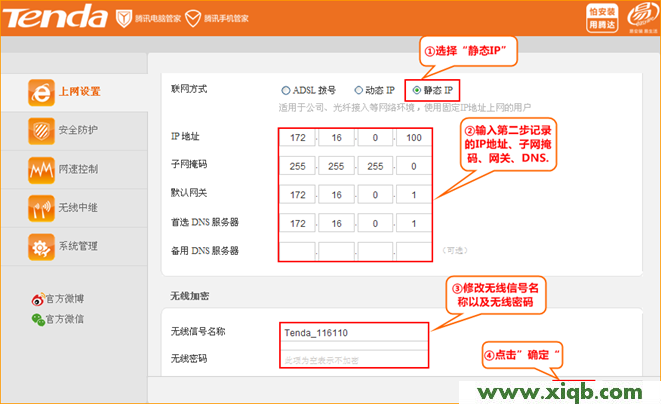This screenshot has width=661, height=404.
Task: Click the 无线信号名称 text field
Action: 354,333
